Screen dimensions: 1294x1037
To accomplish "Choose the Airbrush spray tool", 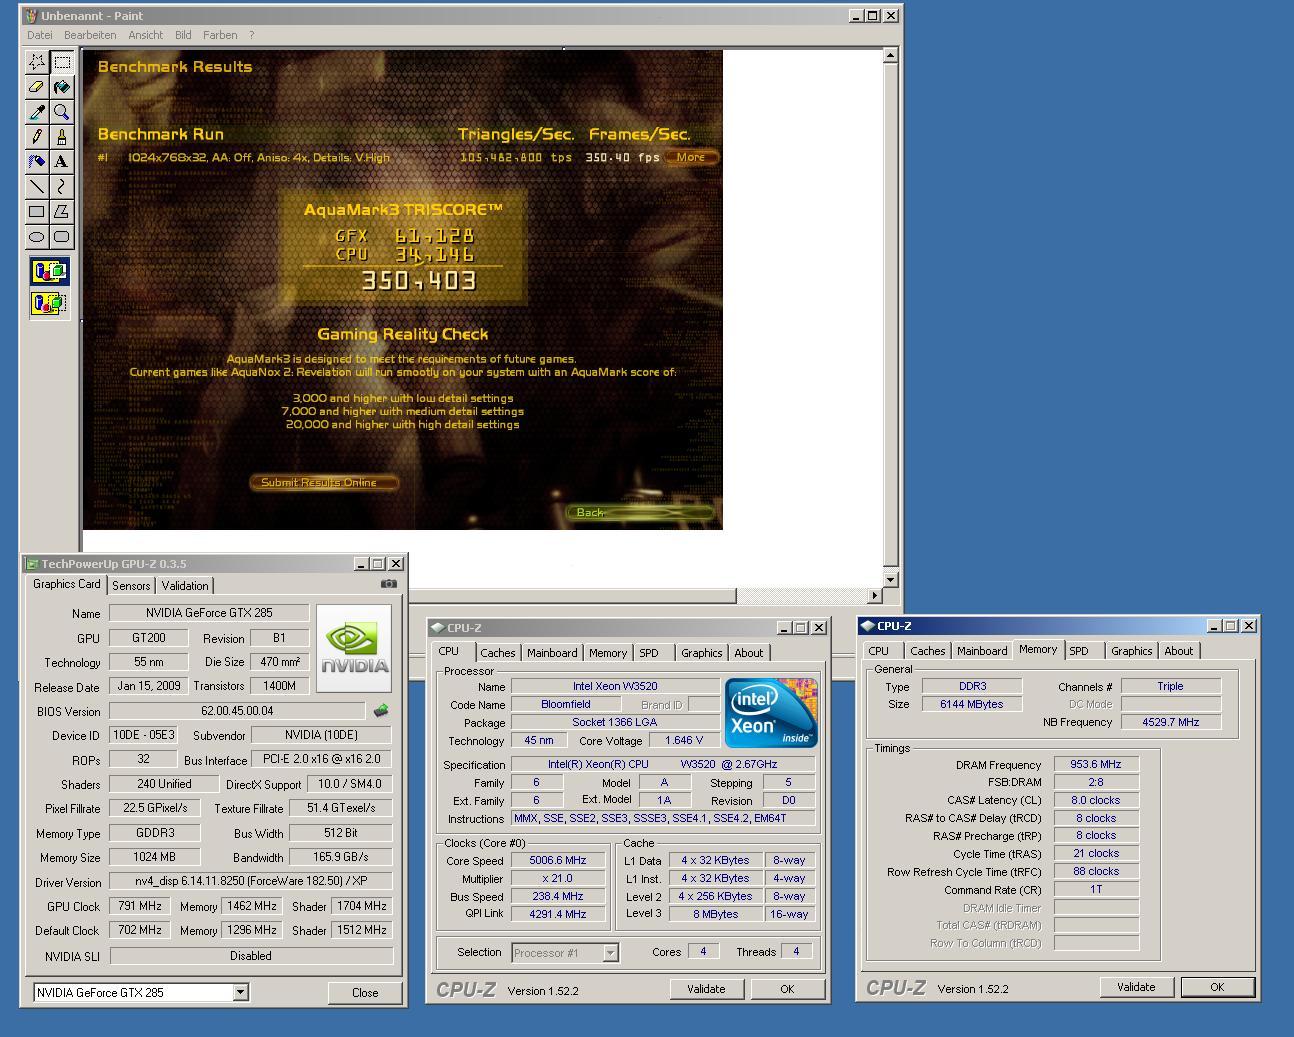I will pos(37,162).
